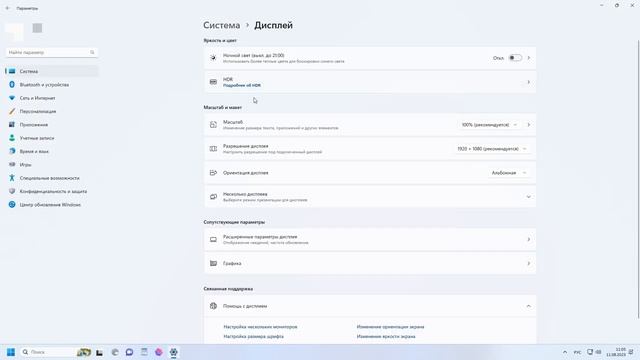Click the Графика icon
640x360 pixels.
[213, 263]
